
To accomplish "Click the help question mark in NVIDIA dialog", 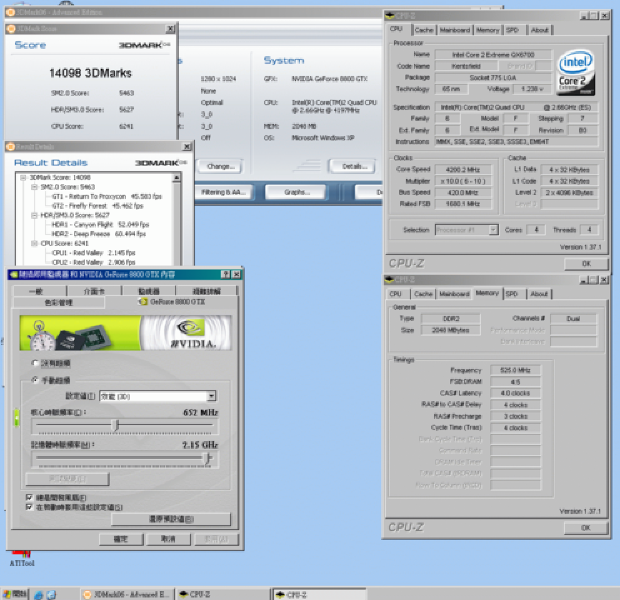I will coord(225,274).
